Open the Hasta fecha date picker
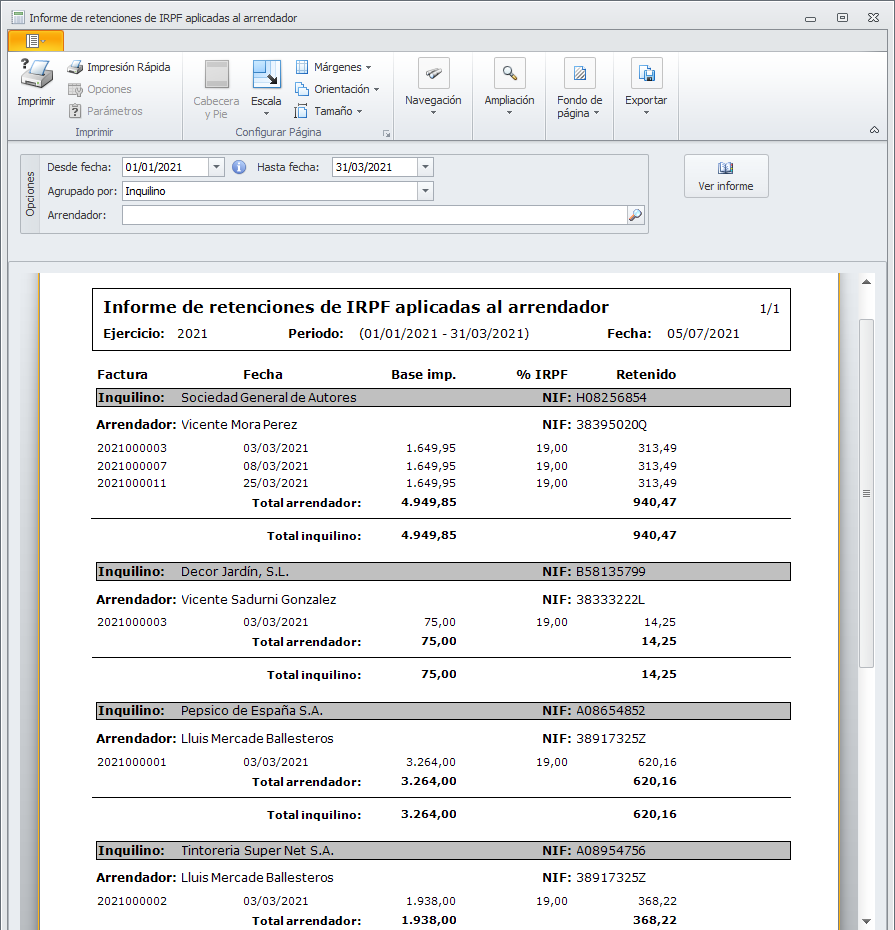Screen dimensions: 895x930 pos(425,167)
